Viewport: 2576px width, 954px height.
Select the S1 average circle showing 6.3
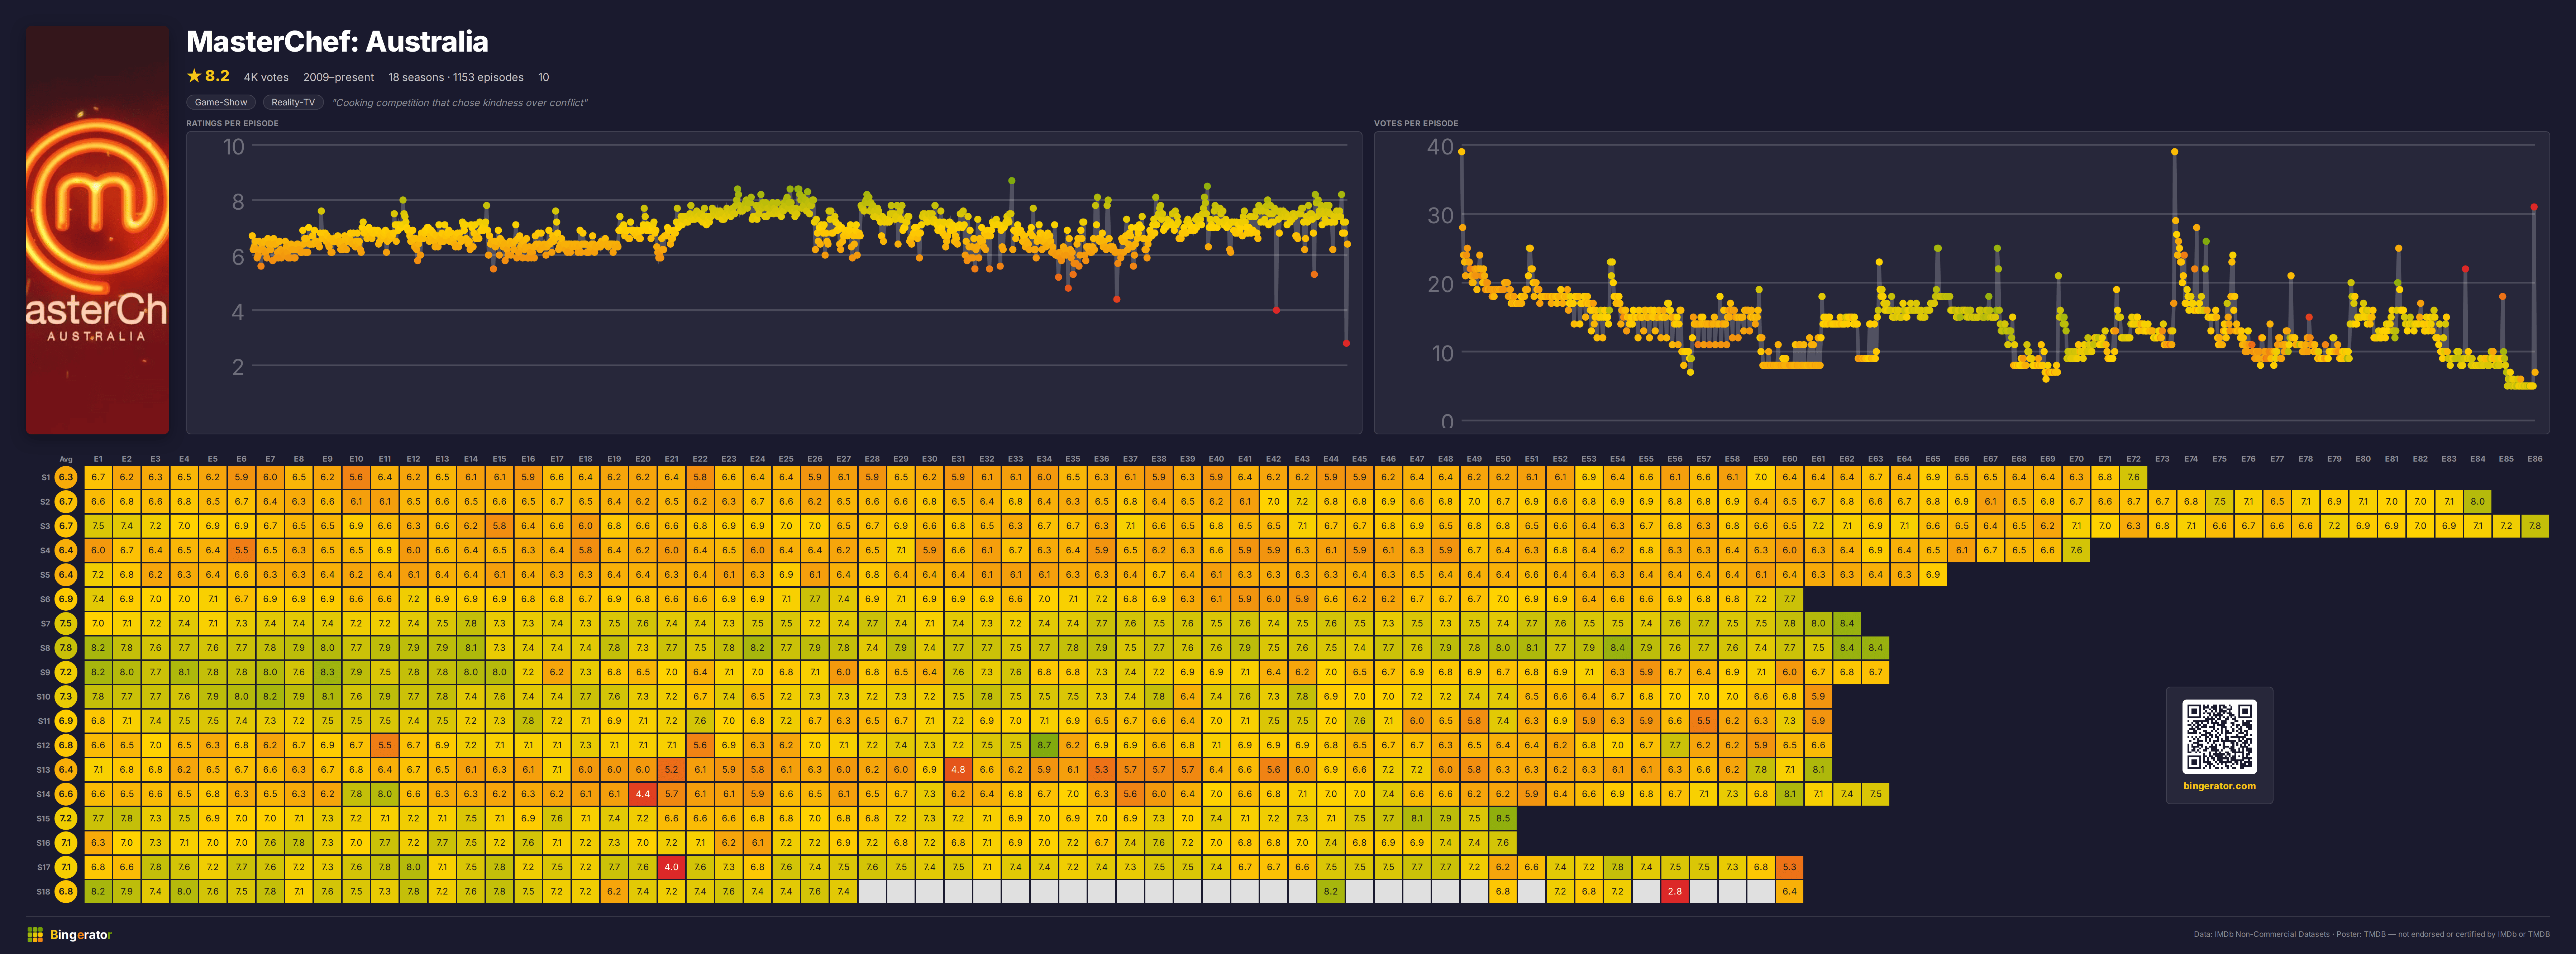coord(66,477)
